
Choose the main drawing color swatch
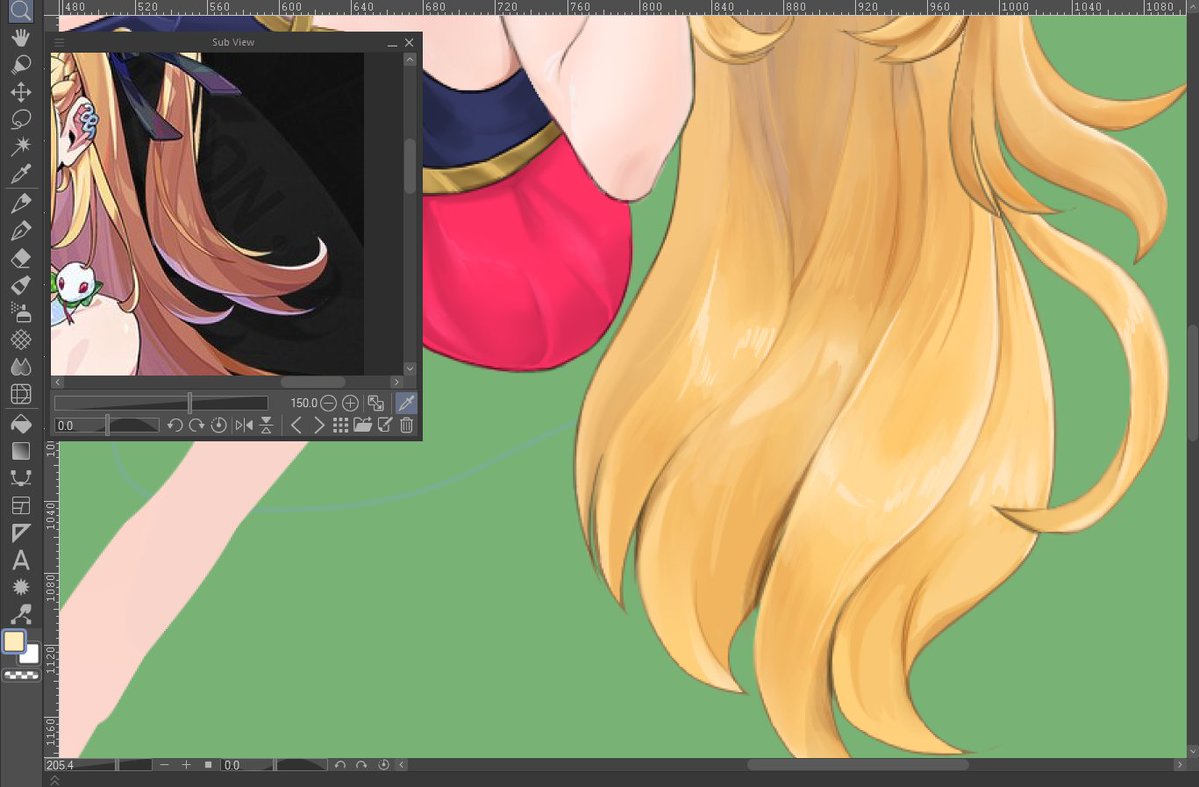pyautogui.click(x=14, y=642)
